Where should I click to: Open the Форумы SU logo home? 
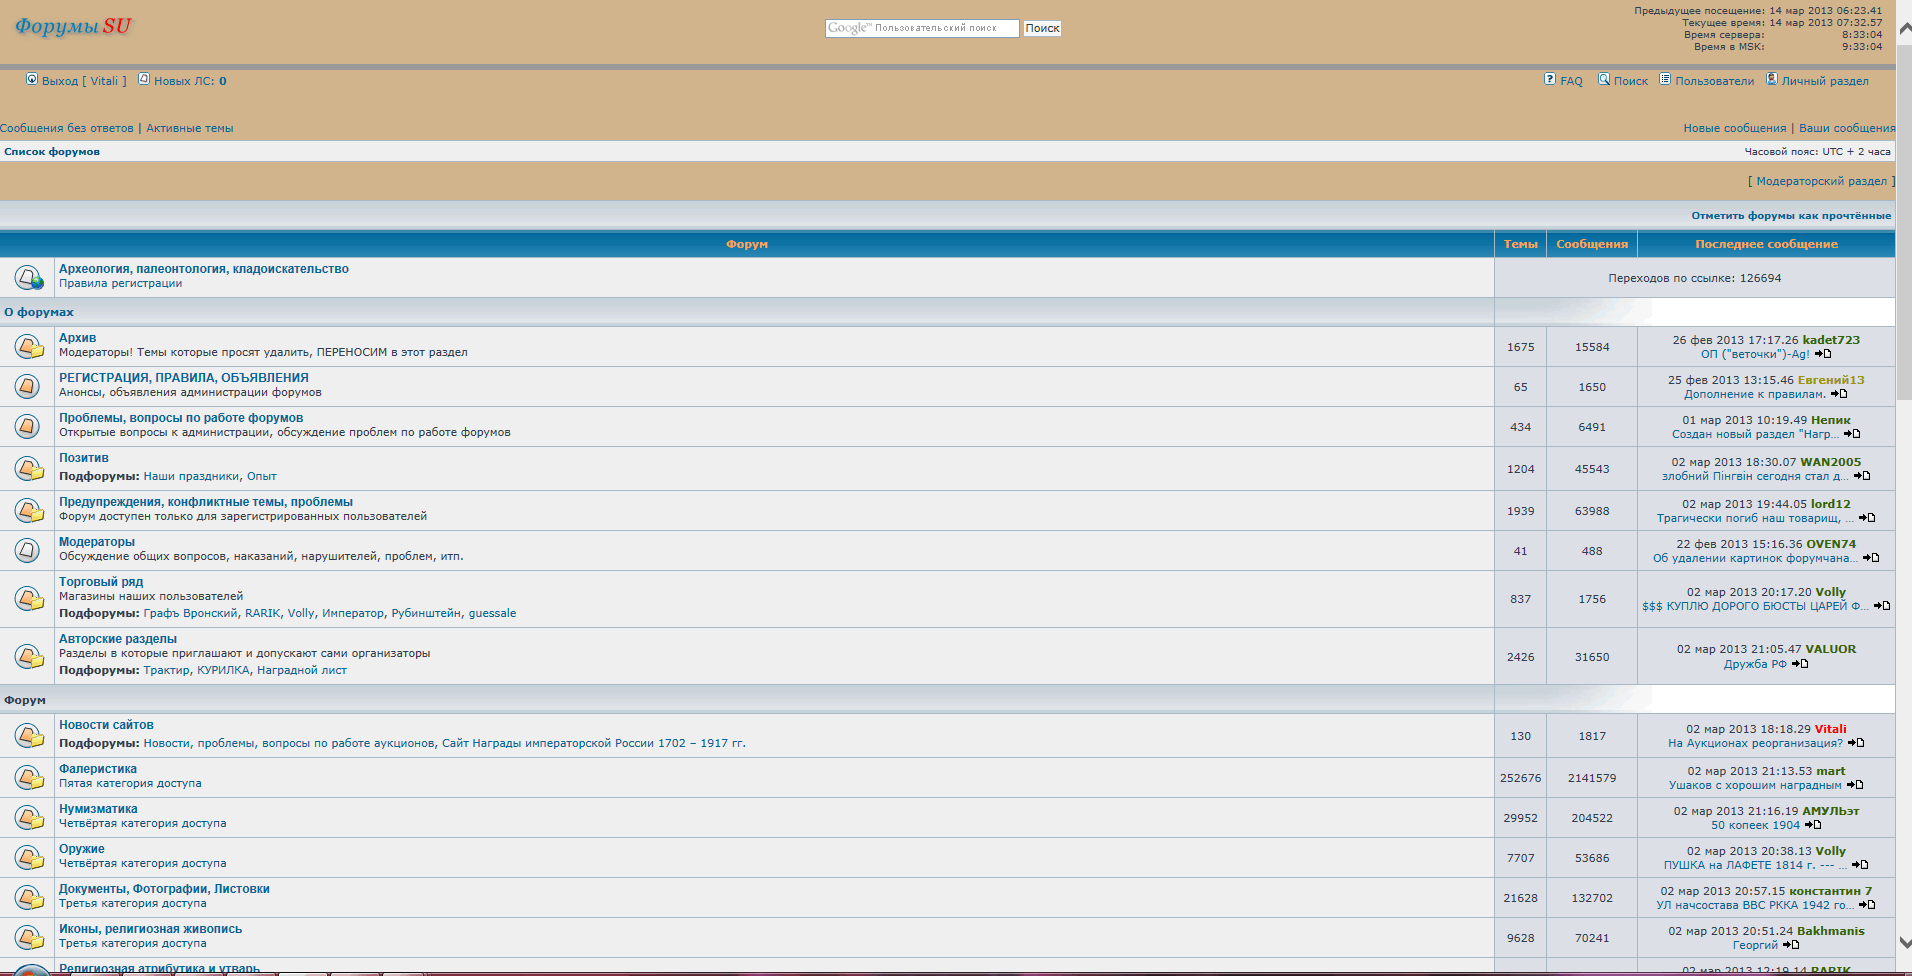(x=73, y=27)
